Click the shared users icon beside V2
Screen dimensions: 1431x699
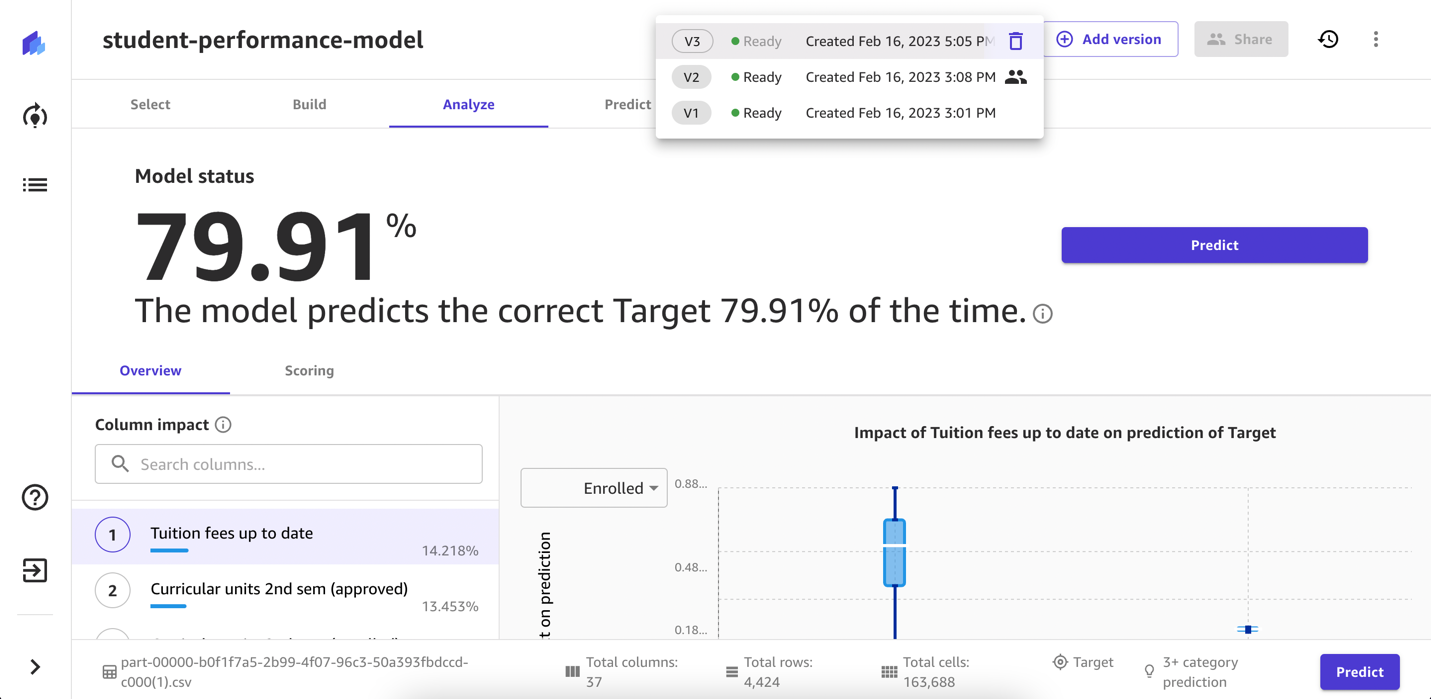(1016, 76)
